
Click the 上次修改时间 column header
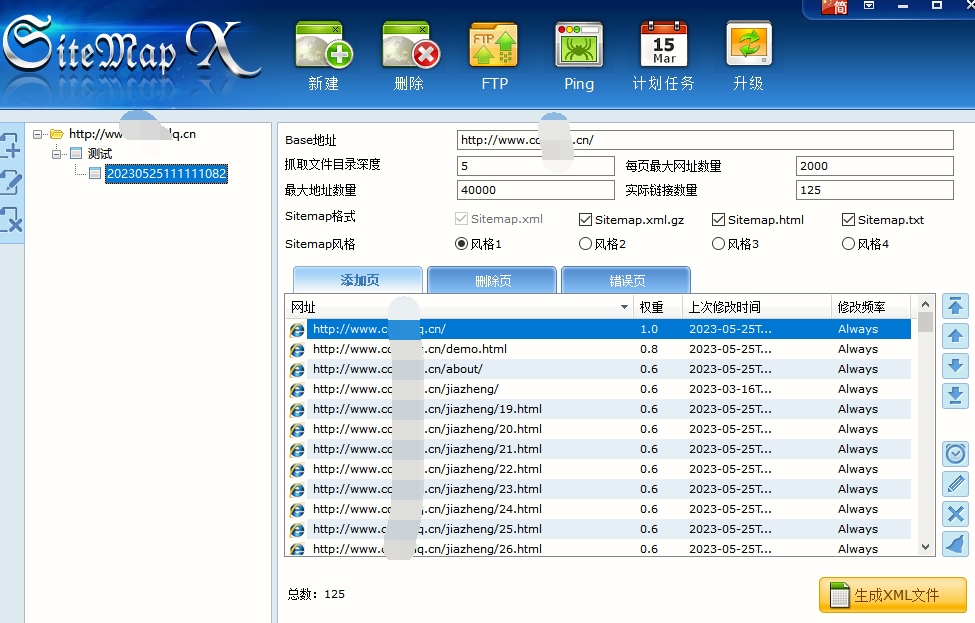point(757,307)
